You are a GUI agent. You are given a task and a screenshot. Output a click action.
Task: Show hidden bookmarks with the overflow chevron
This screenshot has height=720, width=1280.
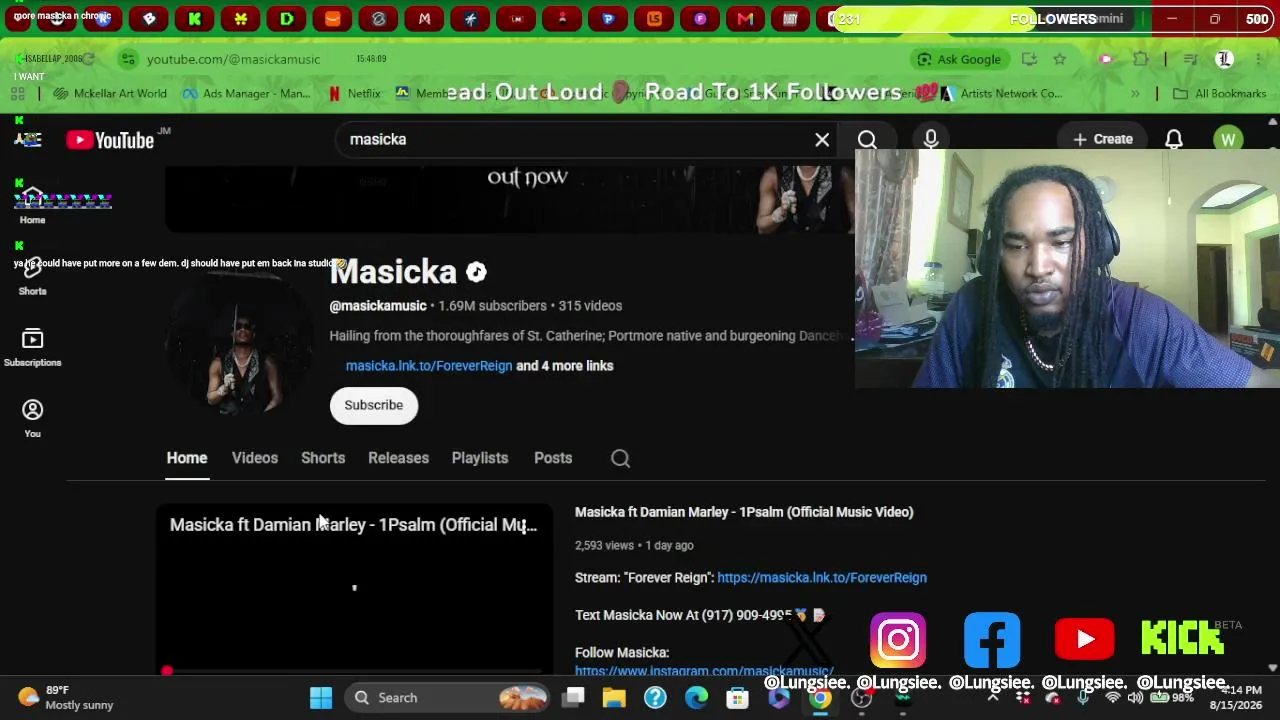(x=1135, y=94)
